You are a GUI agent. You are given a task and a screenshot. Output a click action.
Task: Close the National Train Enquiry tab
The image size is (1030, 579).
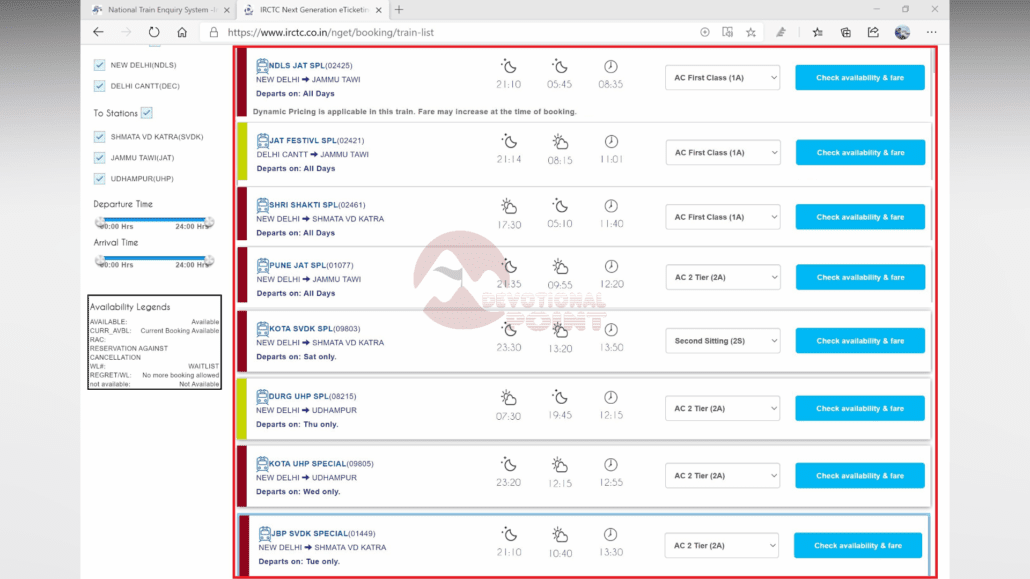coord(227,10)
